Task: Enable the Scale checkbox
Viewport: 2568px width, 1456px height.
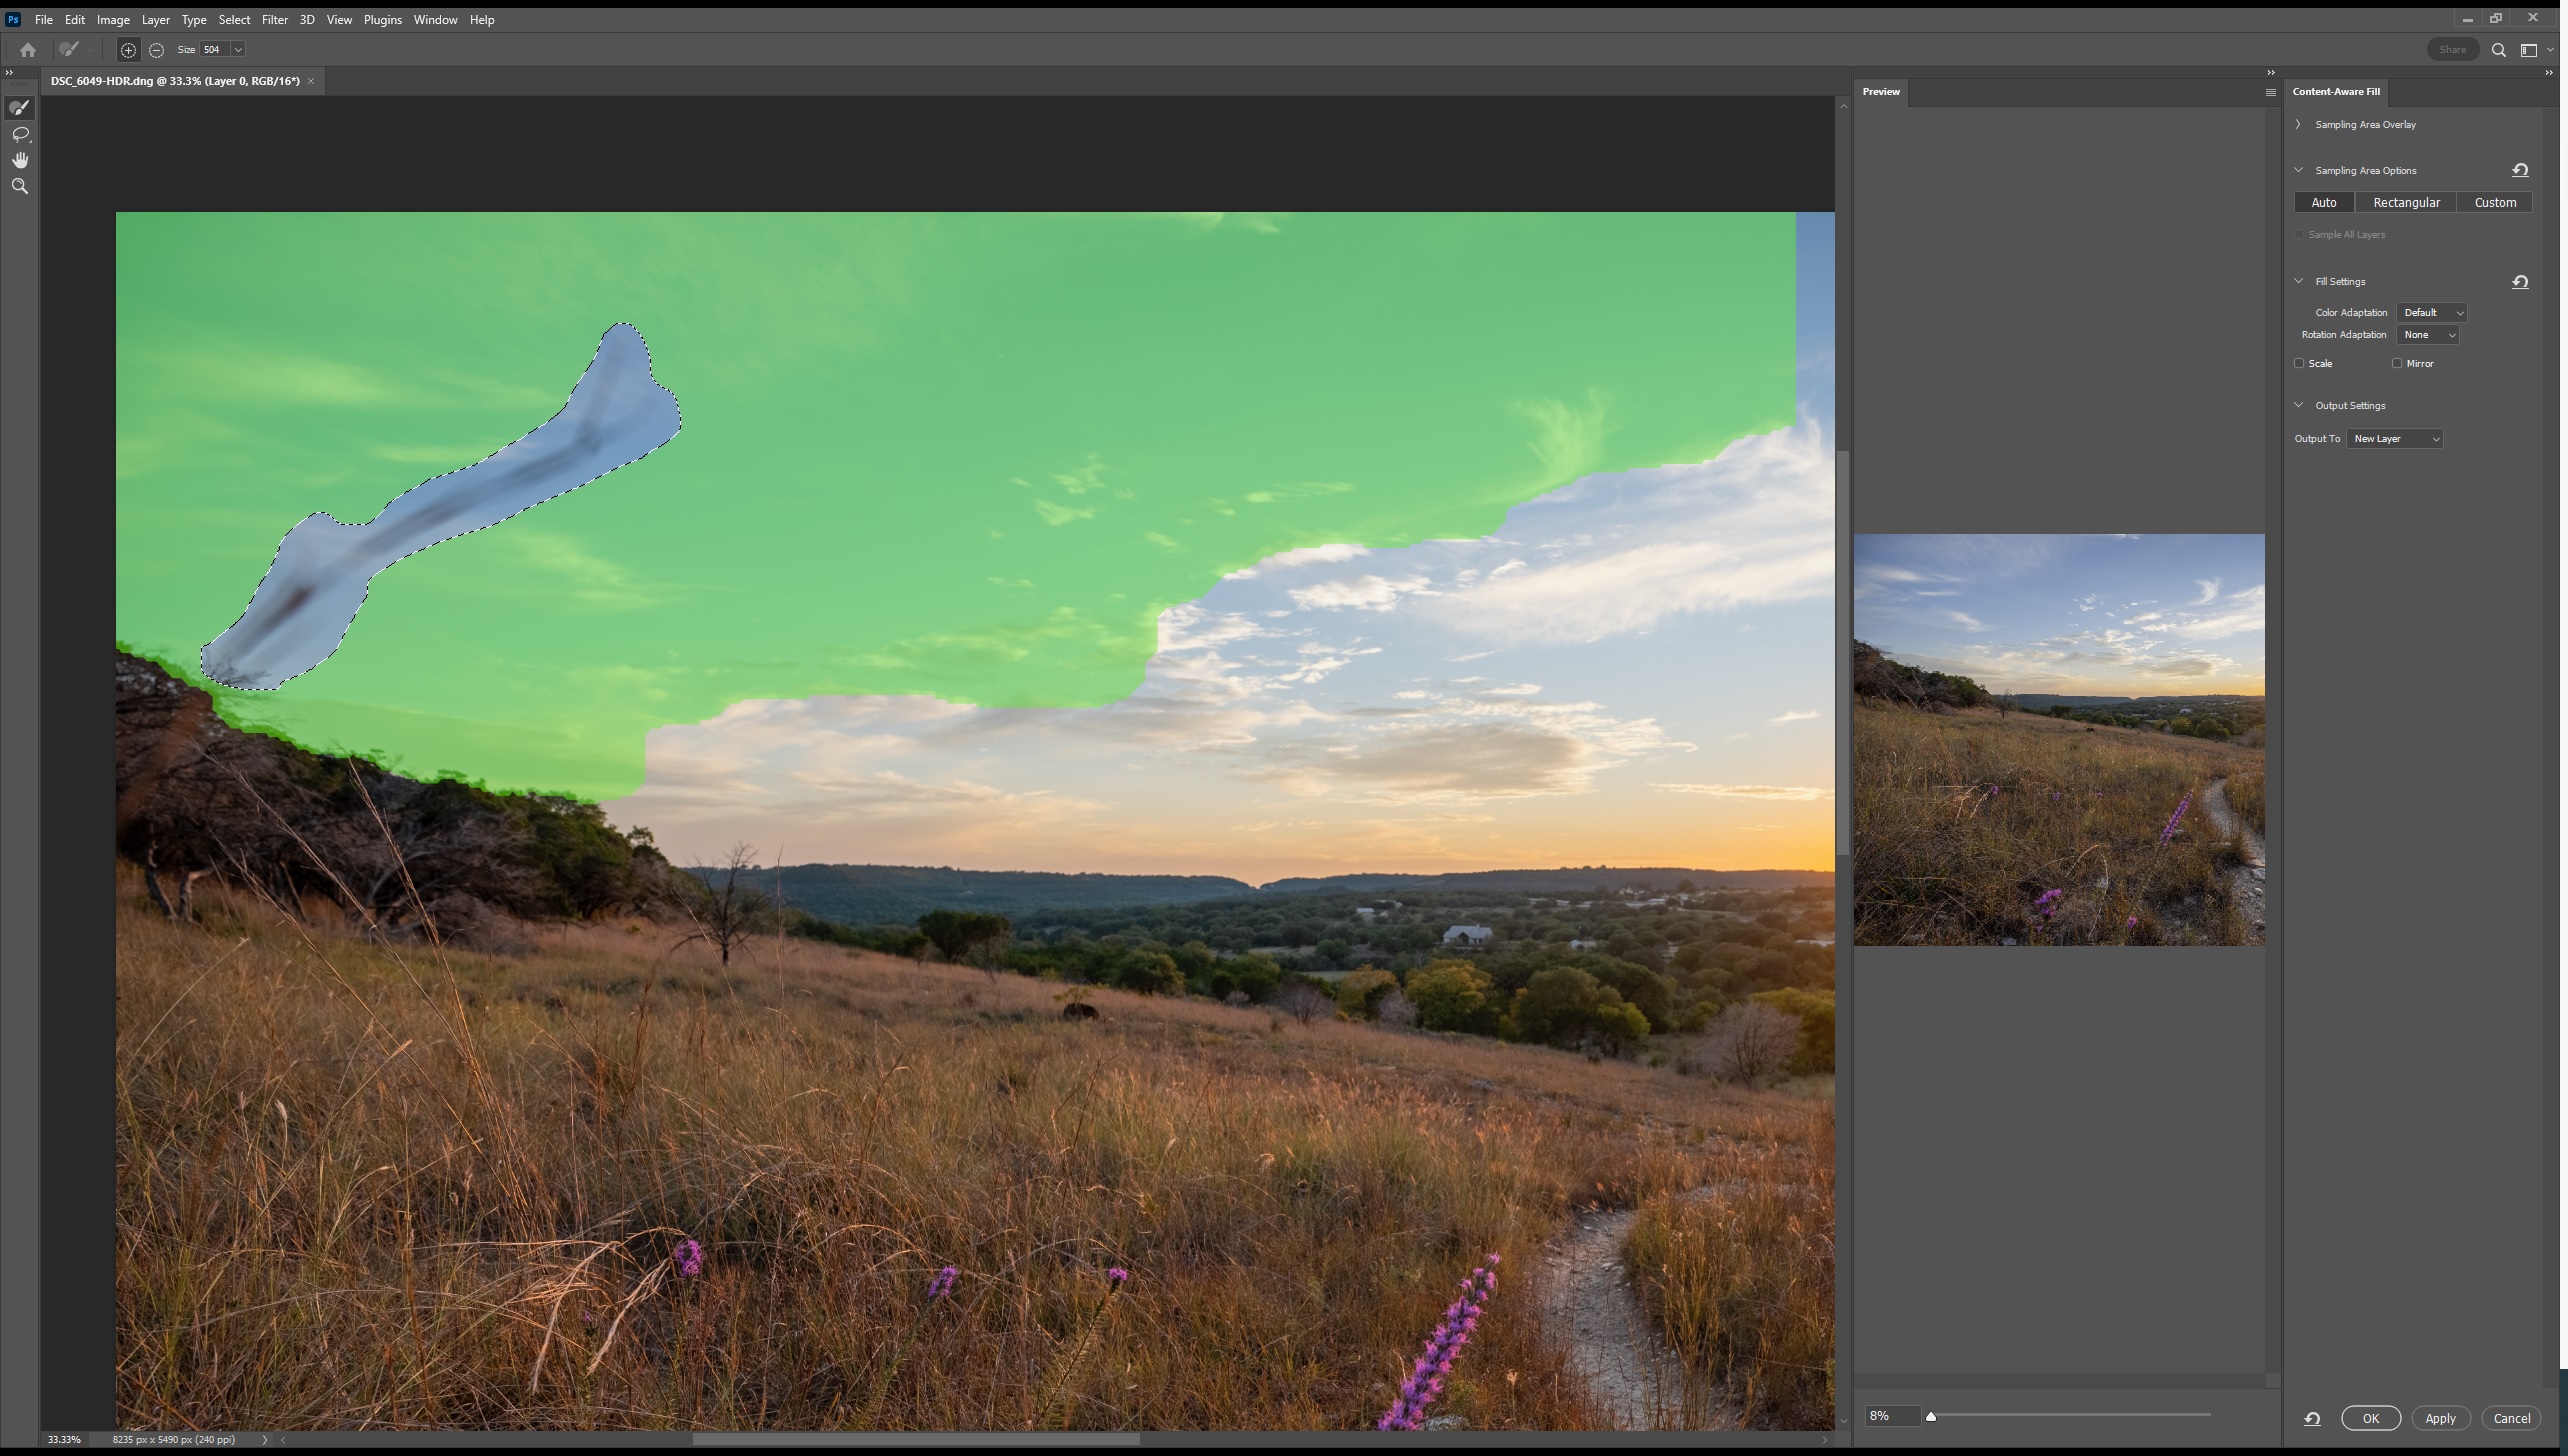Action: (x=2299, y=364)
